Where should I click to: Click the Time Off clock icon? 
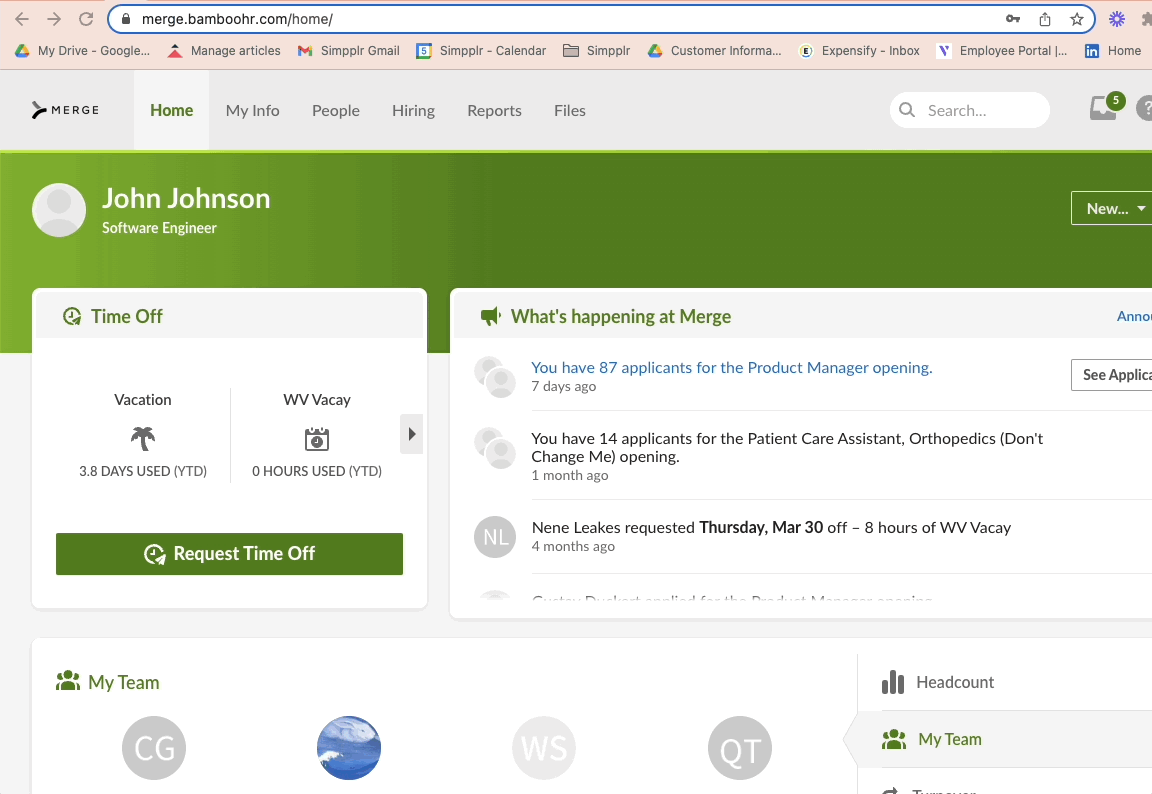click(71, 315)
